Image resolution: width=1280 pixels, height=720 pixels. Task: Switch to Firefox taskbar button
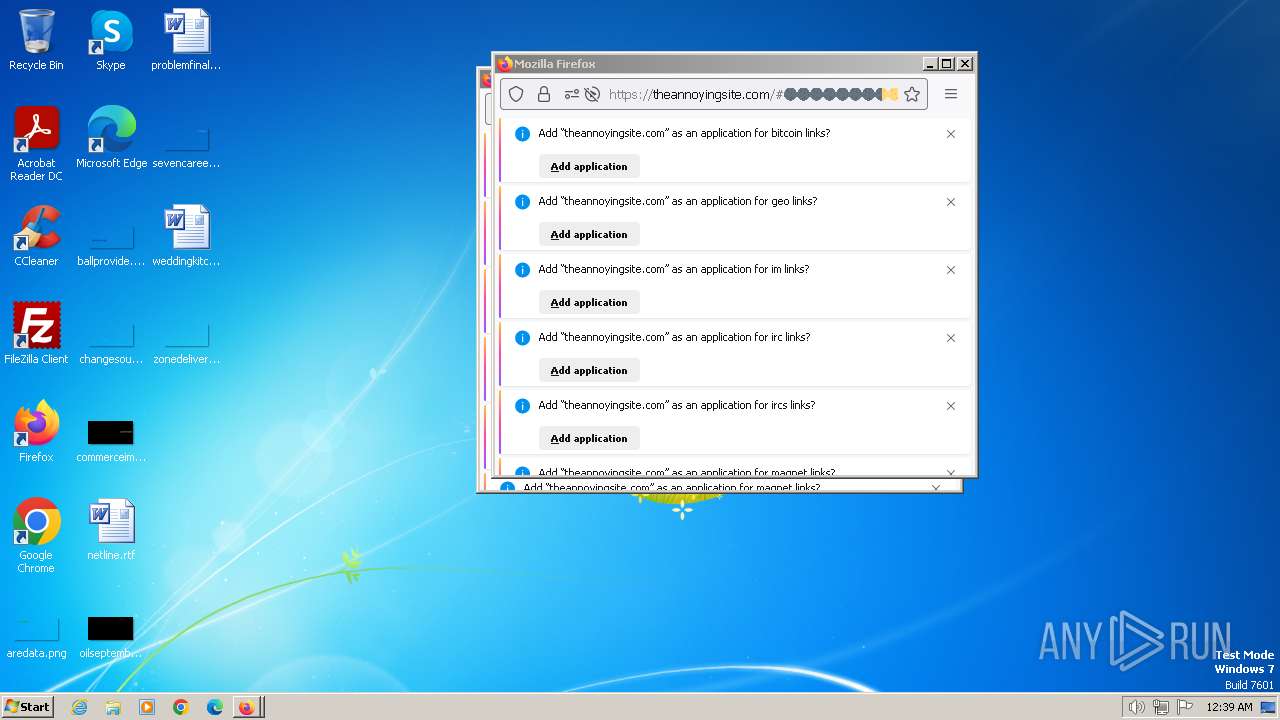[x=246, y=707]
